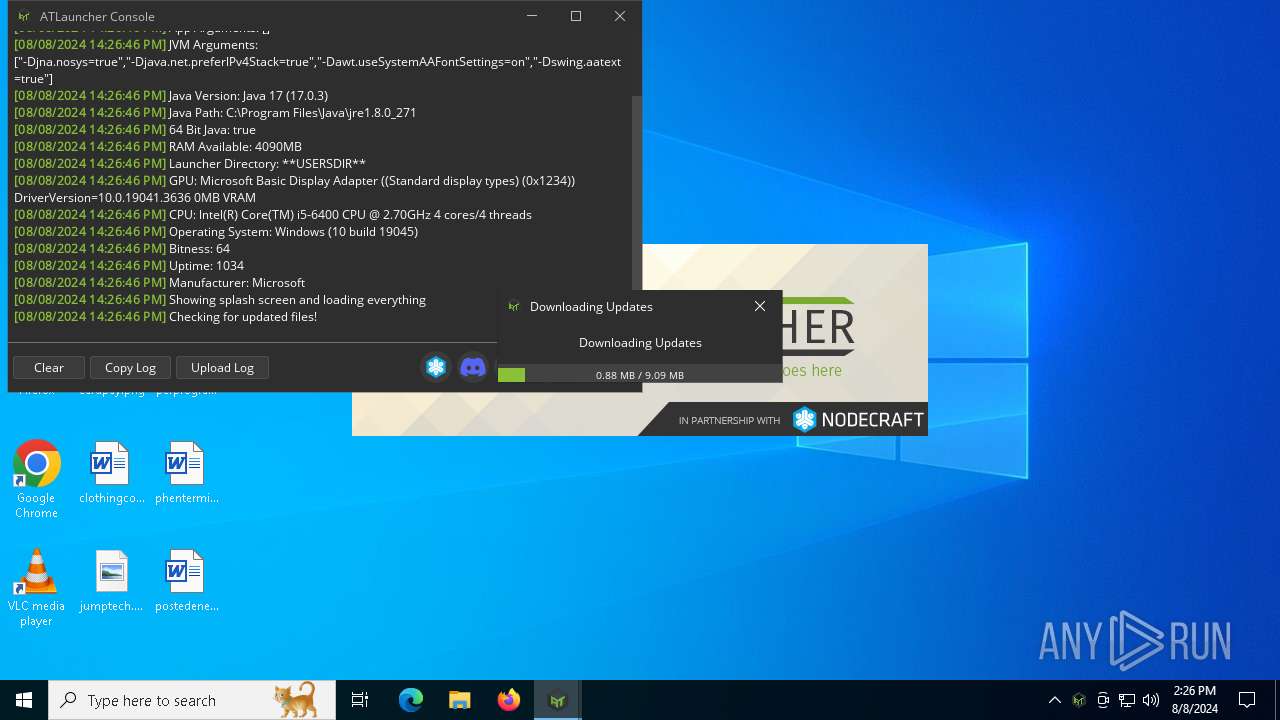This screenshot has width=1280, height=720.
Task: Minimize the ATLauncher Console window
Action: tap(532, 16)
